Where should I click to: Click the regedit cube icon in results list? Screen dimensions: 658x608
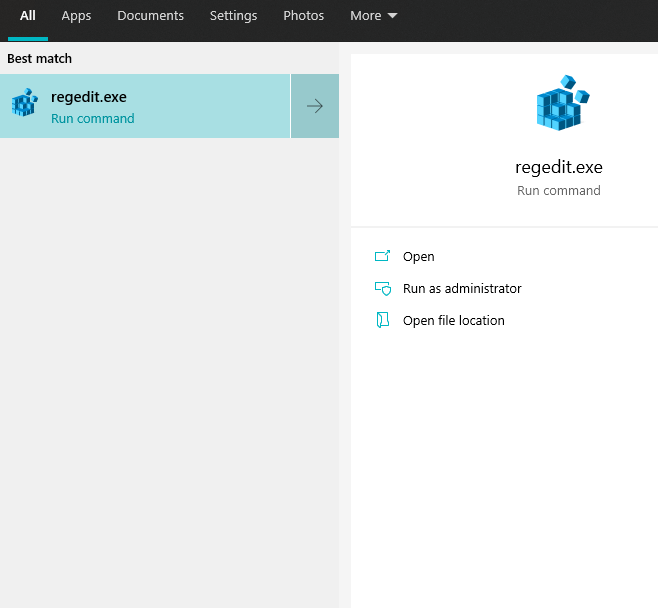coord(25,102)
